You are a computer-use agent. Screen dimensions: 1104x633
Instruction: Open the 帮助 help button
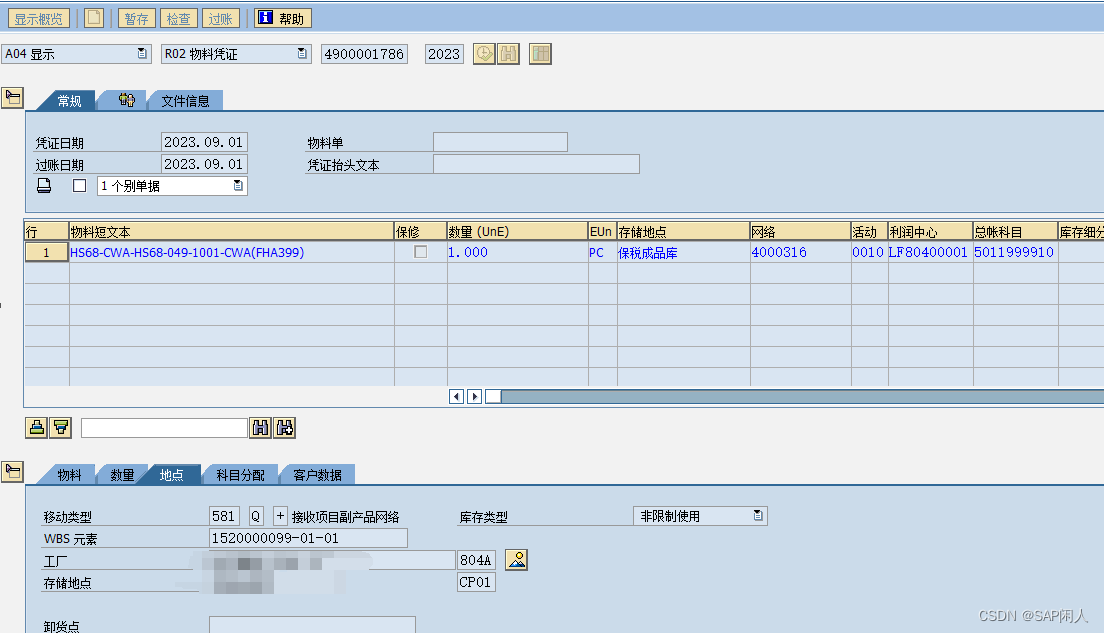pyautogui.click(x=282, y=18)
